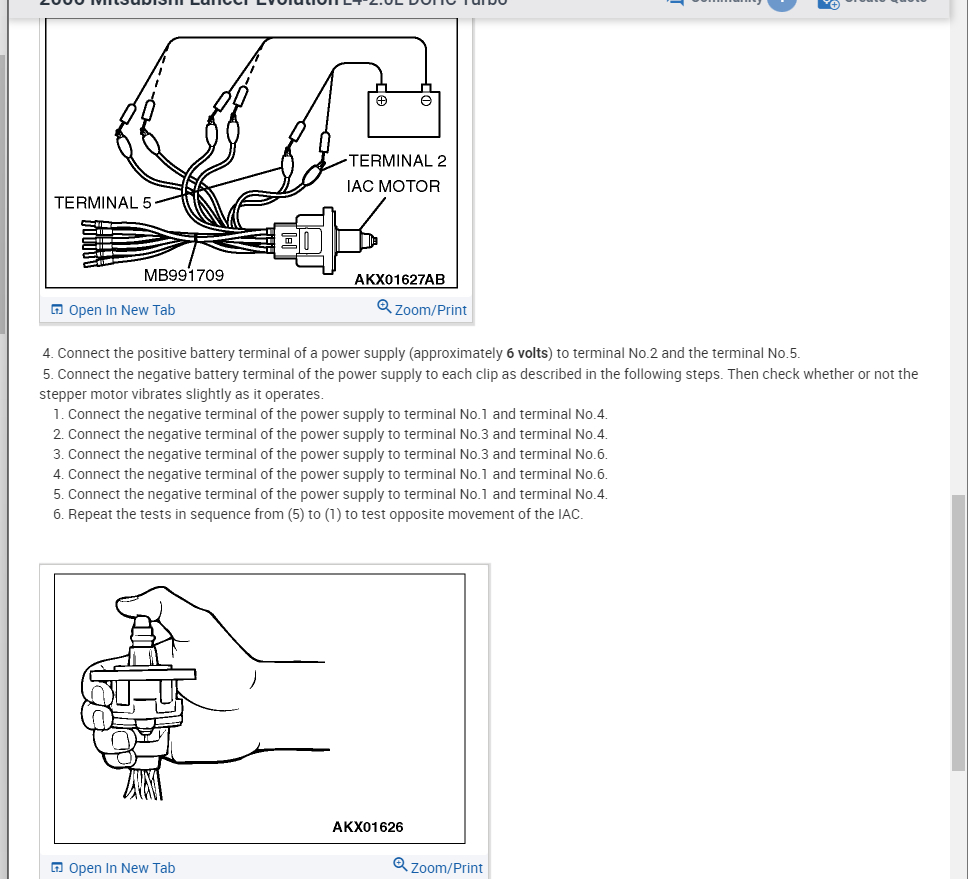Click sub-step 6 'Repeat the tests in sequence' text
968x879 pixels.
point(318,514)
